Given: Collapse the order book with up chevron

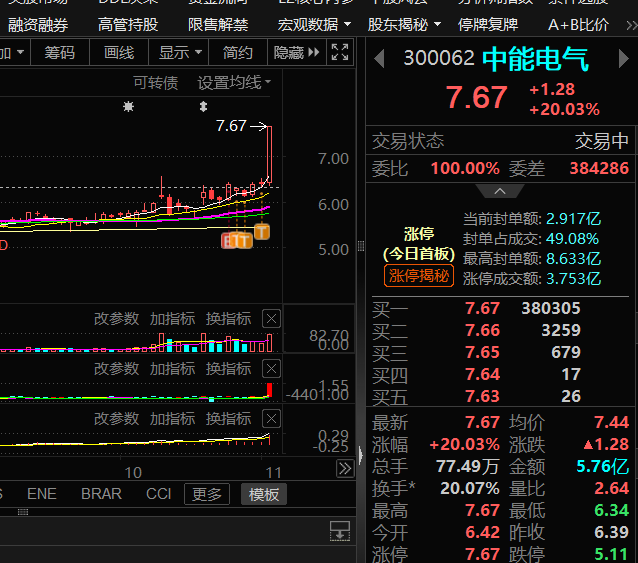Looking at the screenshot, I should pos(500,191).
